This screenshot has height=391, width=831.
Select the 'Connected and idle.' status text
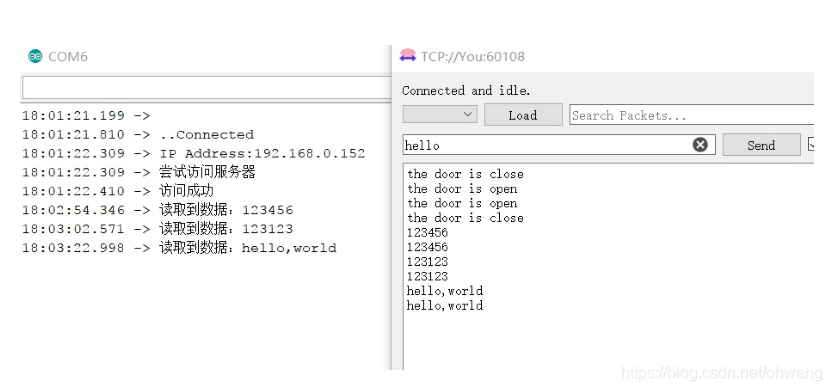pyautogui.click(x=466, y=91)
